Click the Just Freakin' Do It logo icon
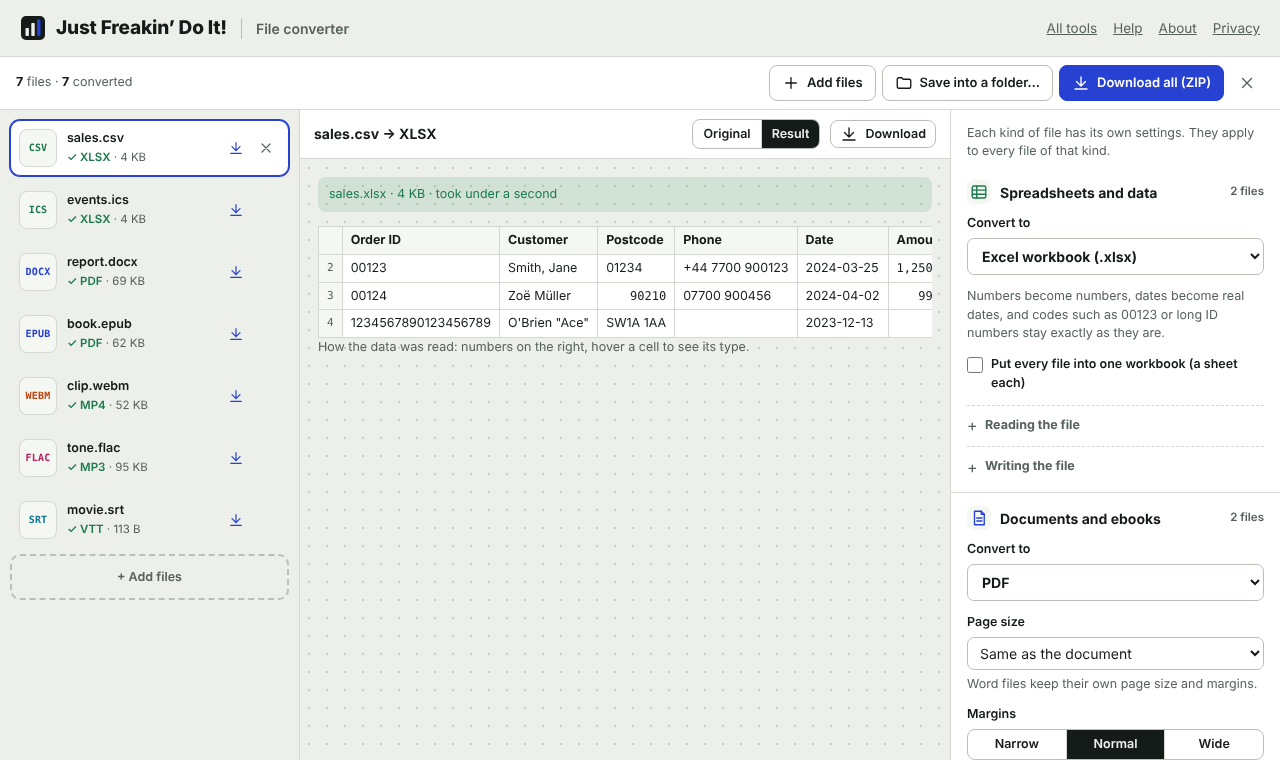The width and height of the screenshot is (1280, 760). 33,28
